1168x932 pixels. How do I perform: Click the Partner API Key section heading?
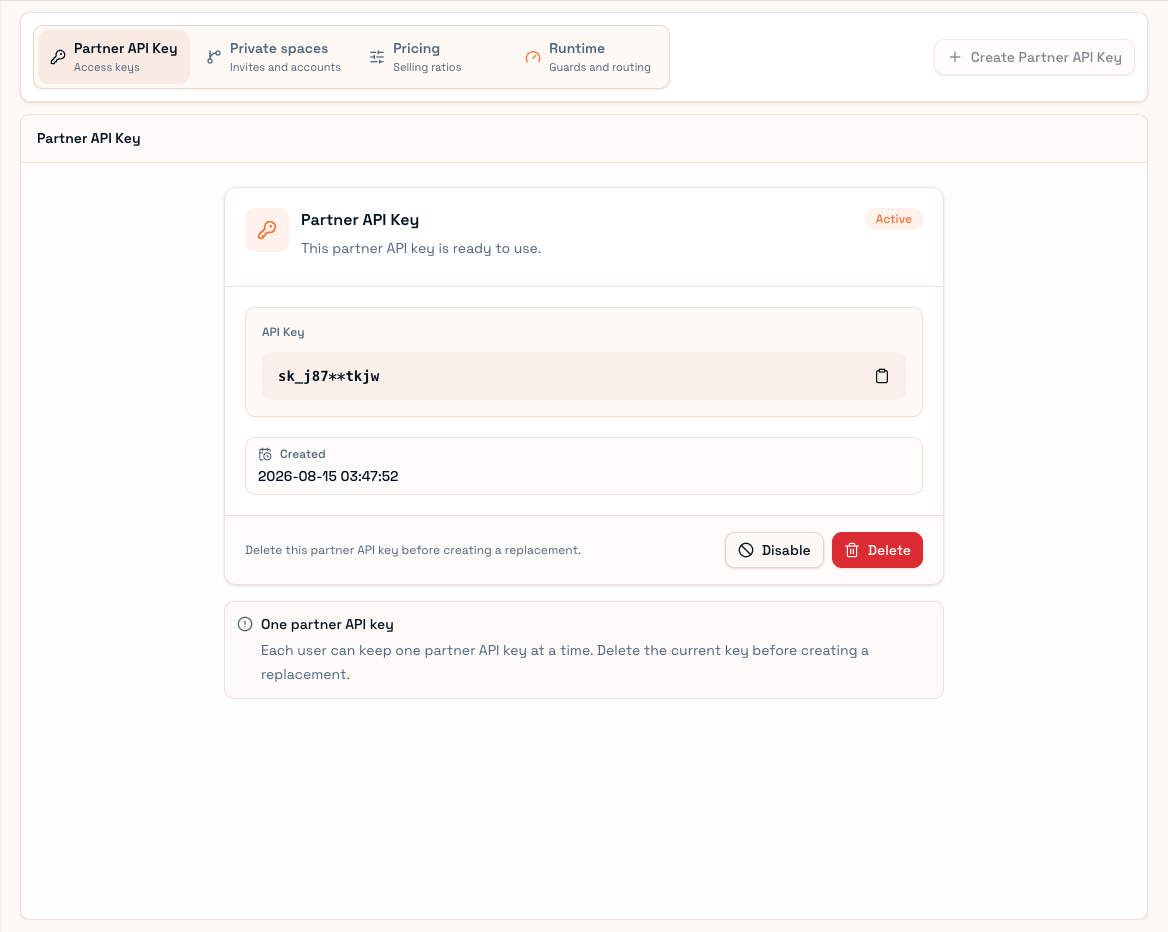click(89, 139)
